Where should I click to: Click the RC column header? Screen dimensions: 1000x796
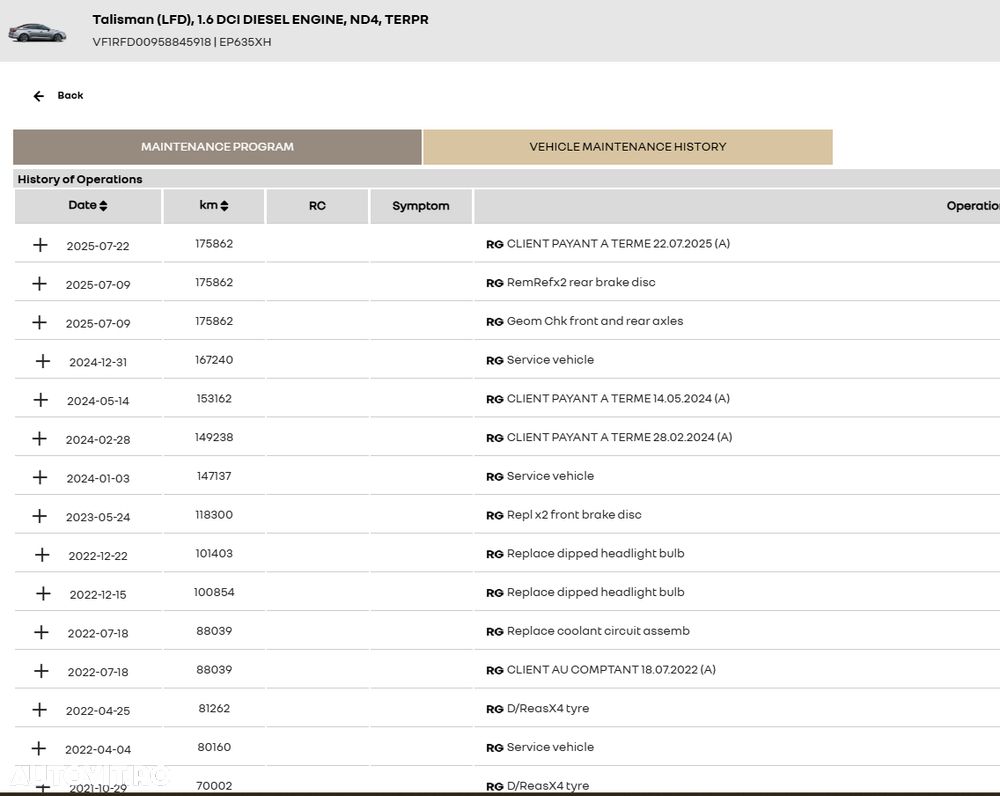(317, 206)
